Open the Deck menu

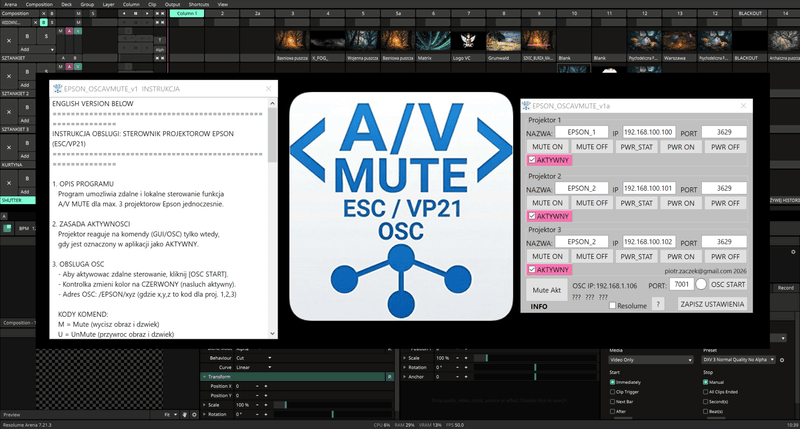[66, 4]
